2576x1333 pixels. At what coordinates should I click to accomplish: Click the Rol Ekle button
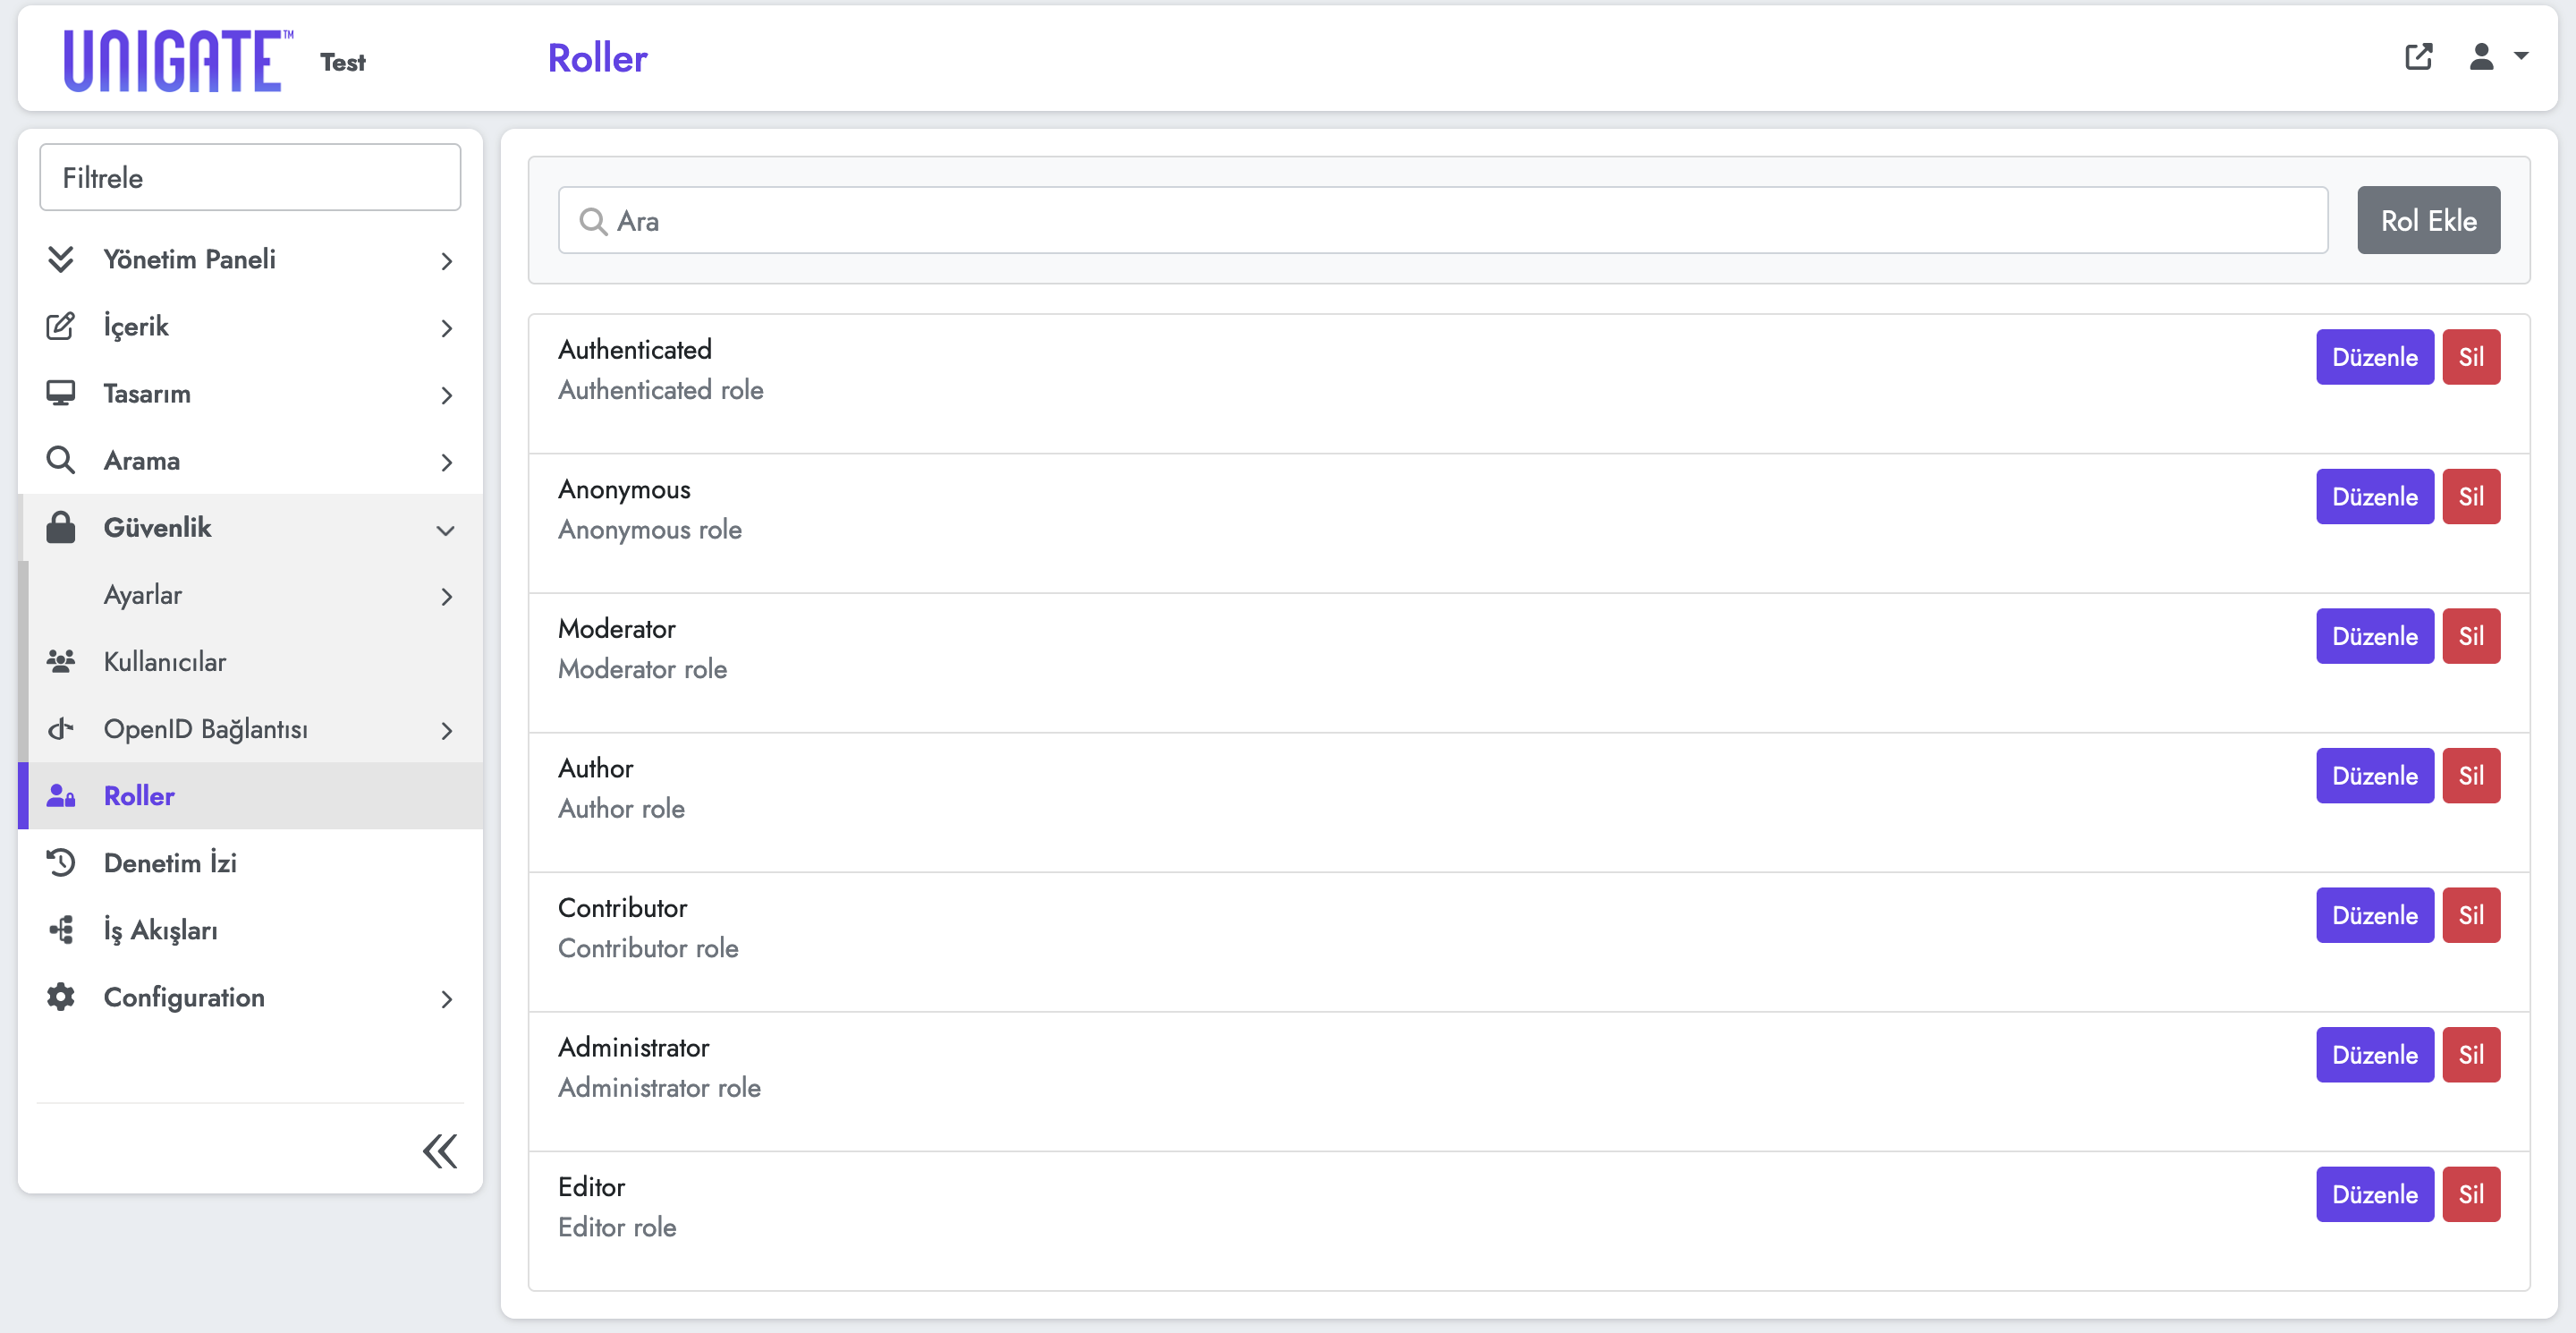(2428, 220)
